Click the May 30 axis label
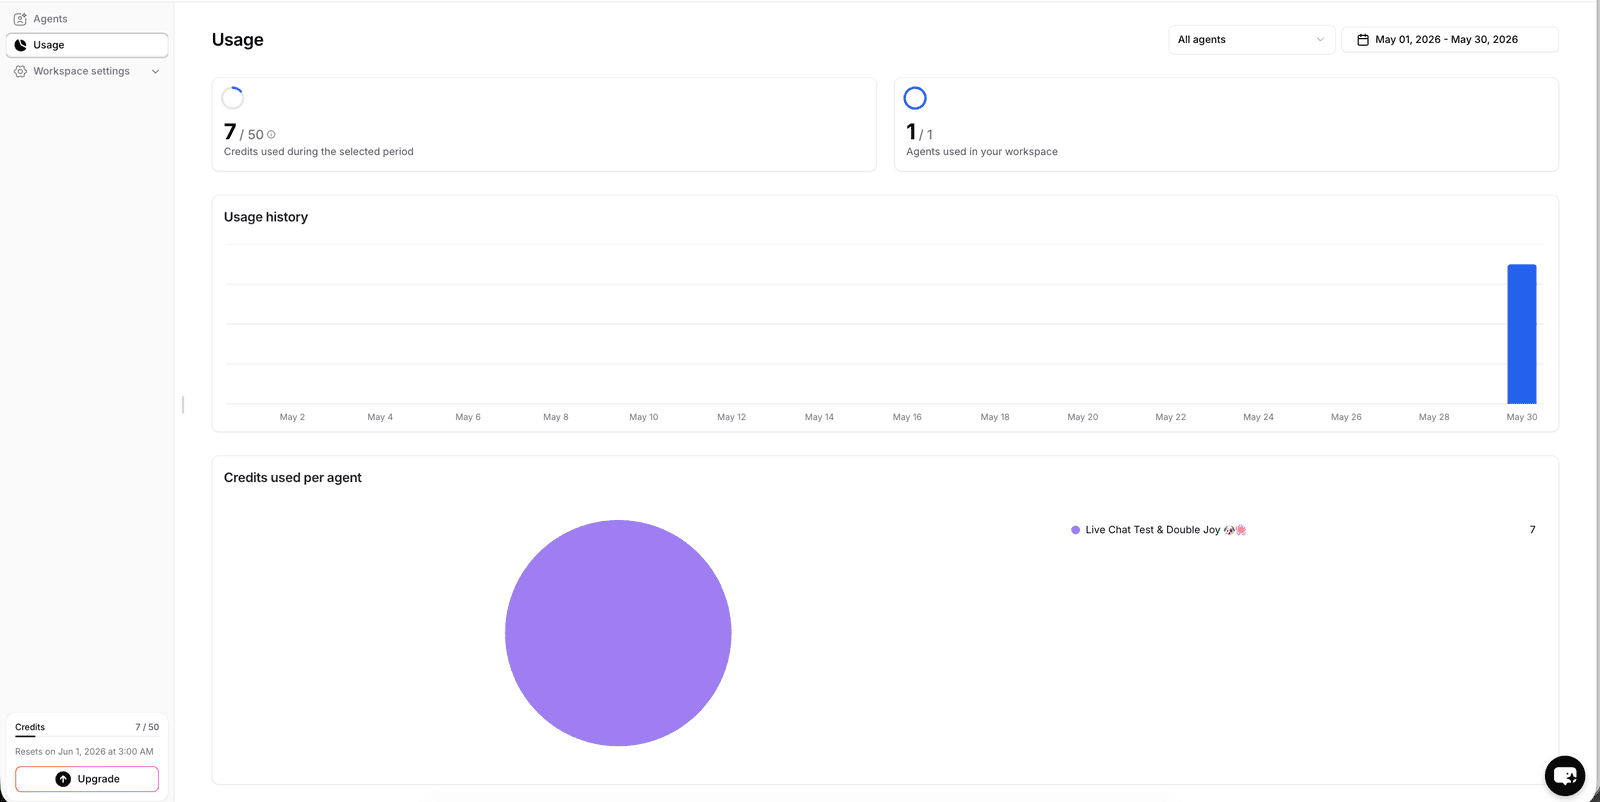Viewport: 1600px width, 802px height. (1522, 417)
